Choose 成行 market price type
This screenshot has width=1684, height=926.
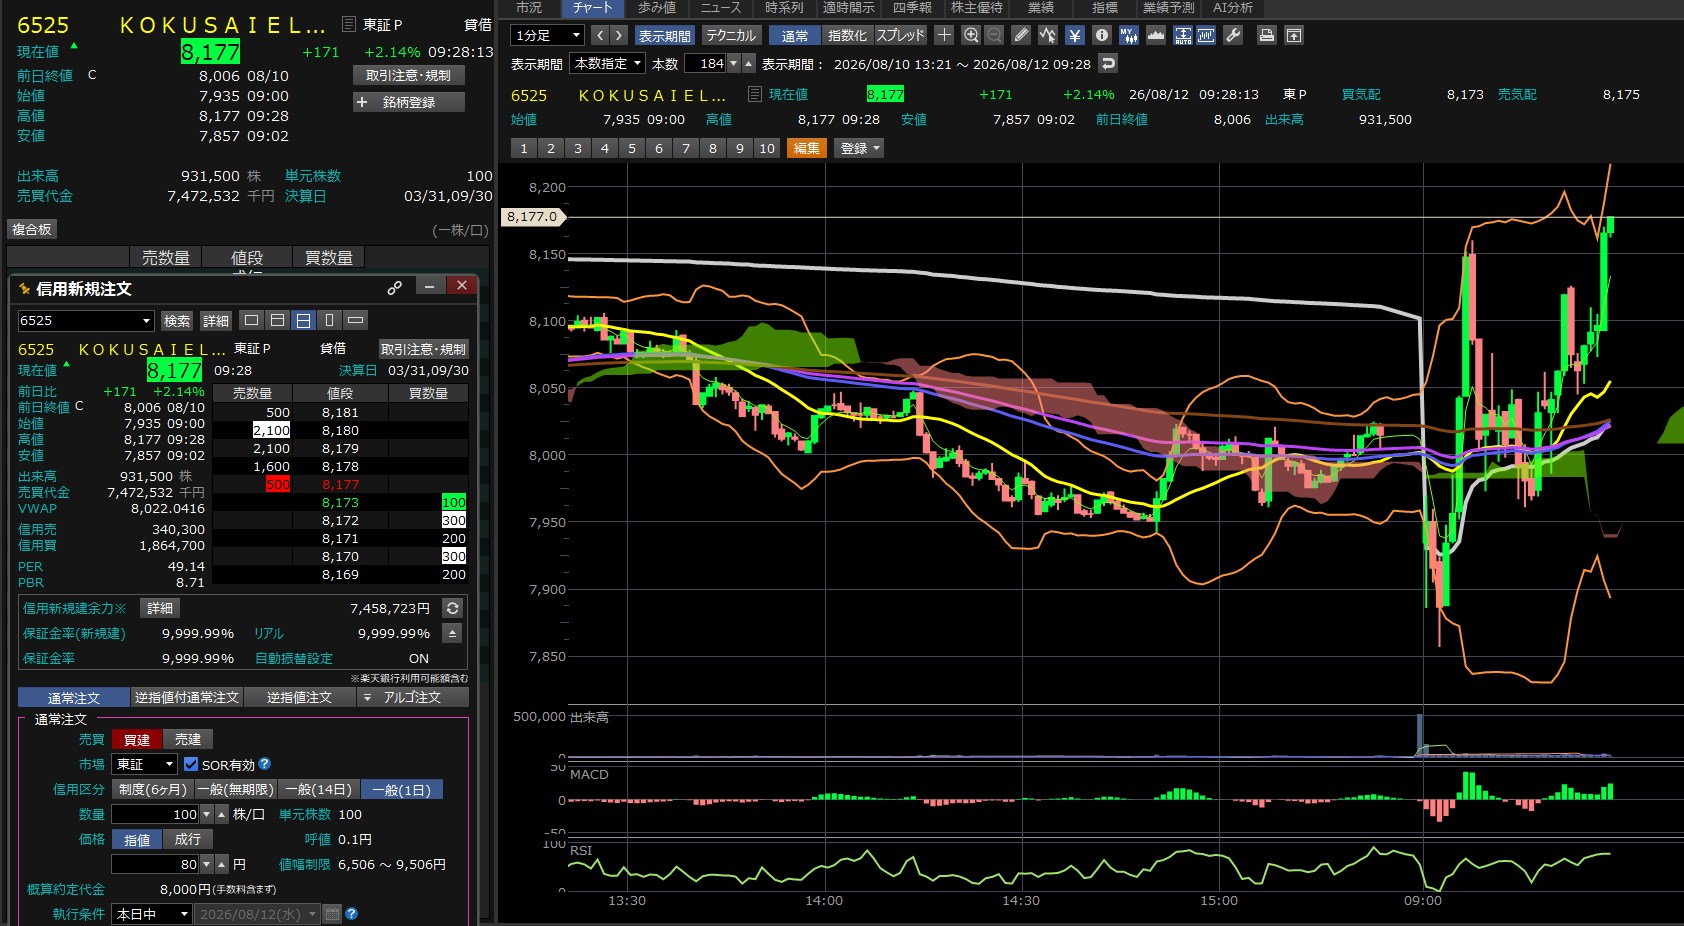(187, 839)
